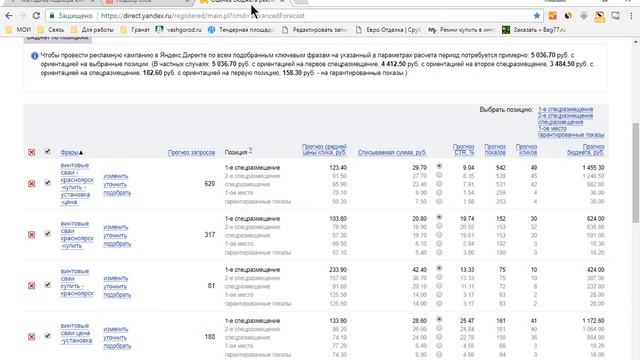Sort table by Фразы column
Viewport: 640px width, 360px height.
tap(69, 153)
